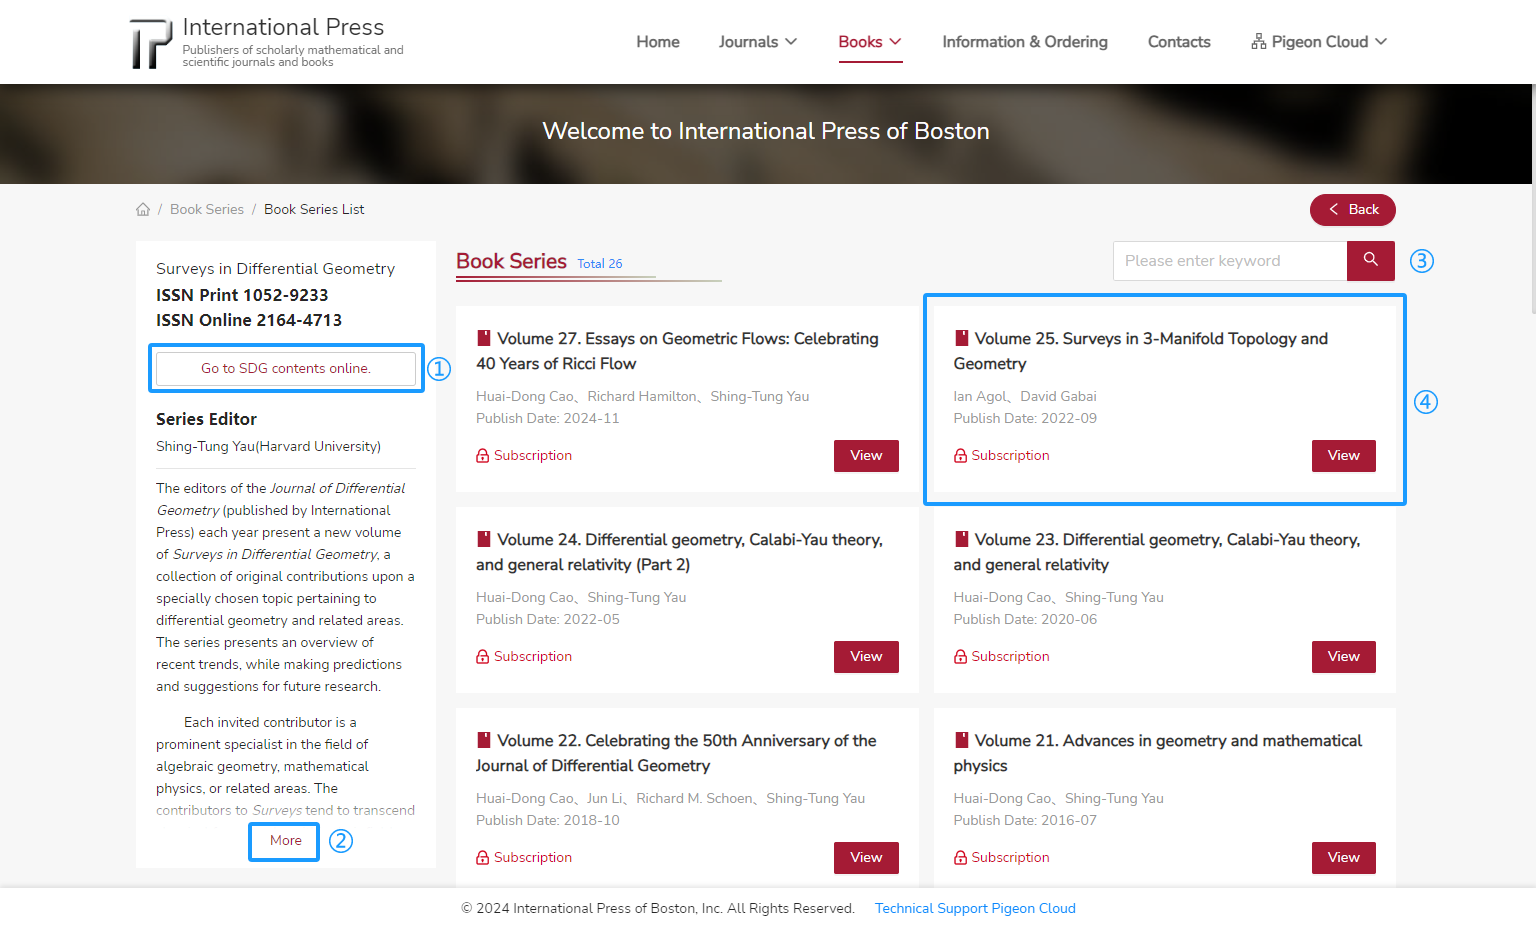Click Subscription on the Volume 27 card

pyautogui.click(x=533, y=456)
